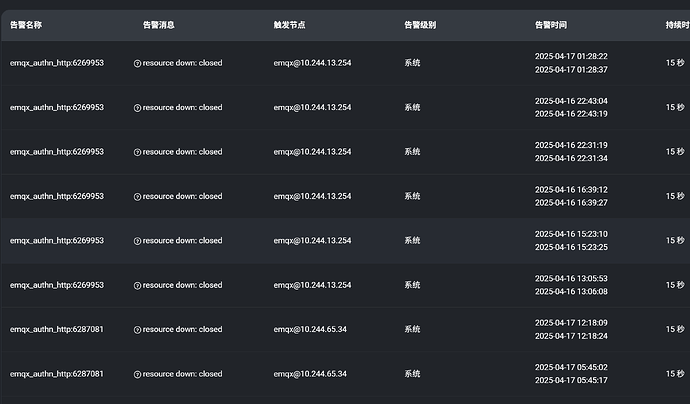Click the 15 秒 duration in the 01:28:22 row
The width and height of the screenshot is (690, 404).
[x=675, y=63]
